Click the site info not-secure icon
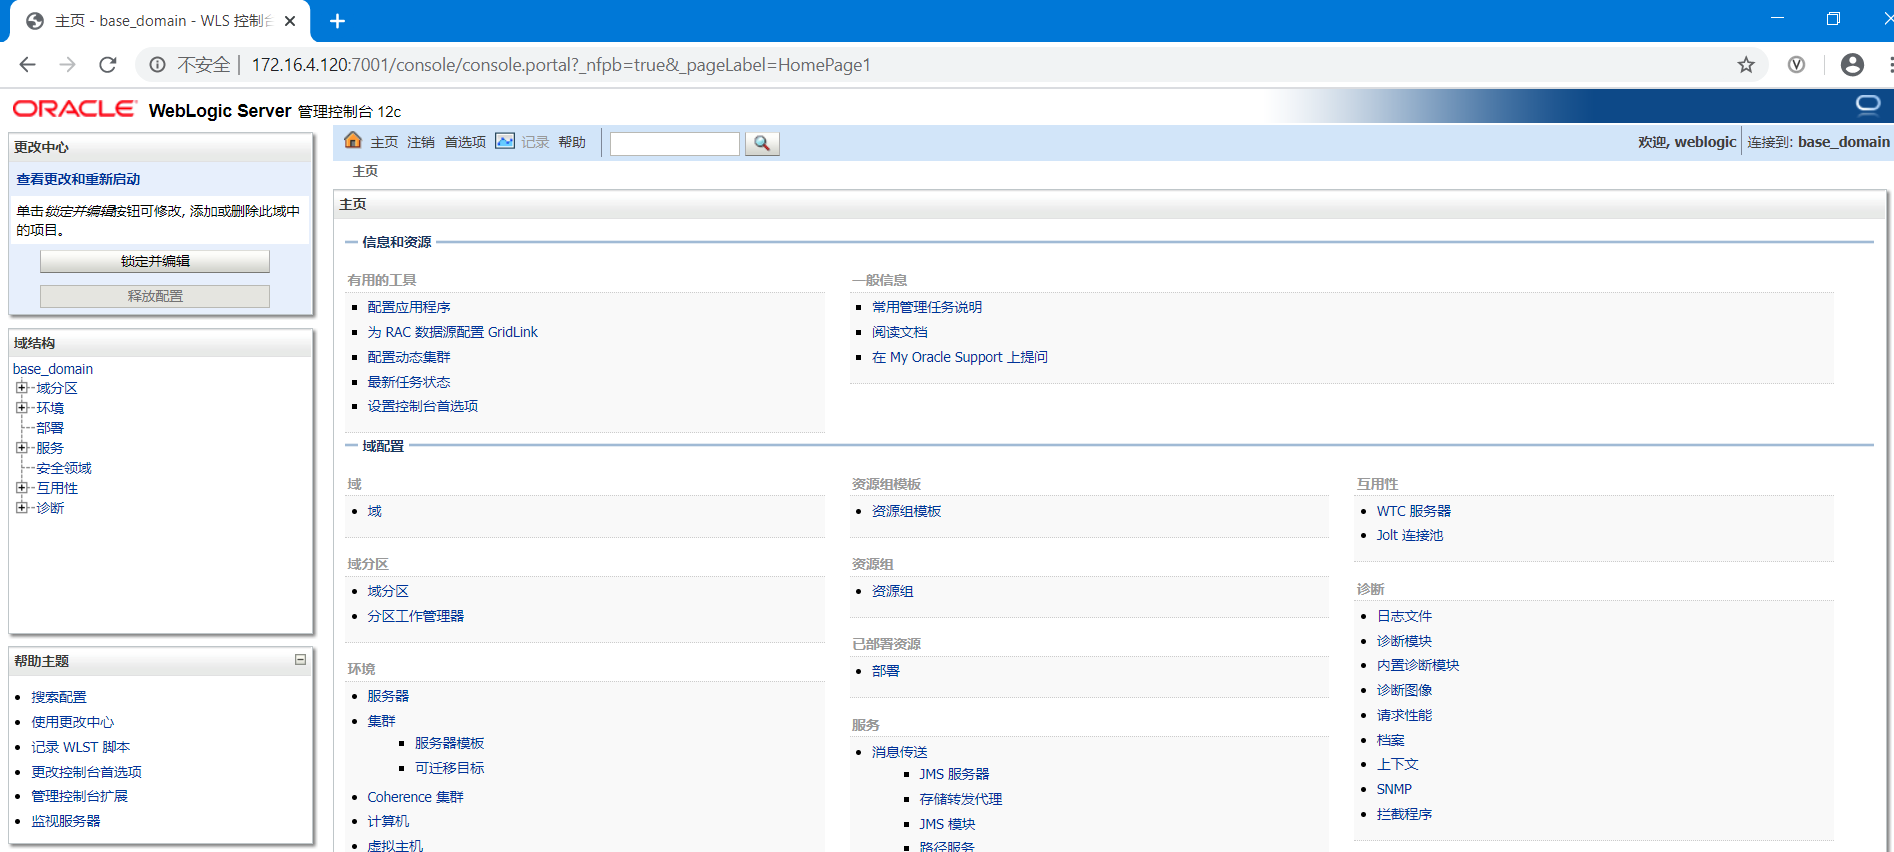 tap(157, 65)
